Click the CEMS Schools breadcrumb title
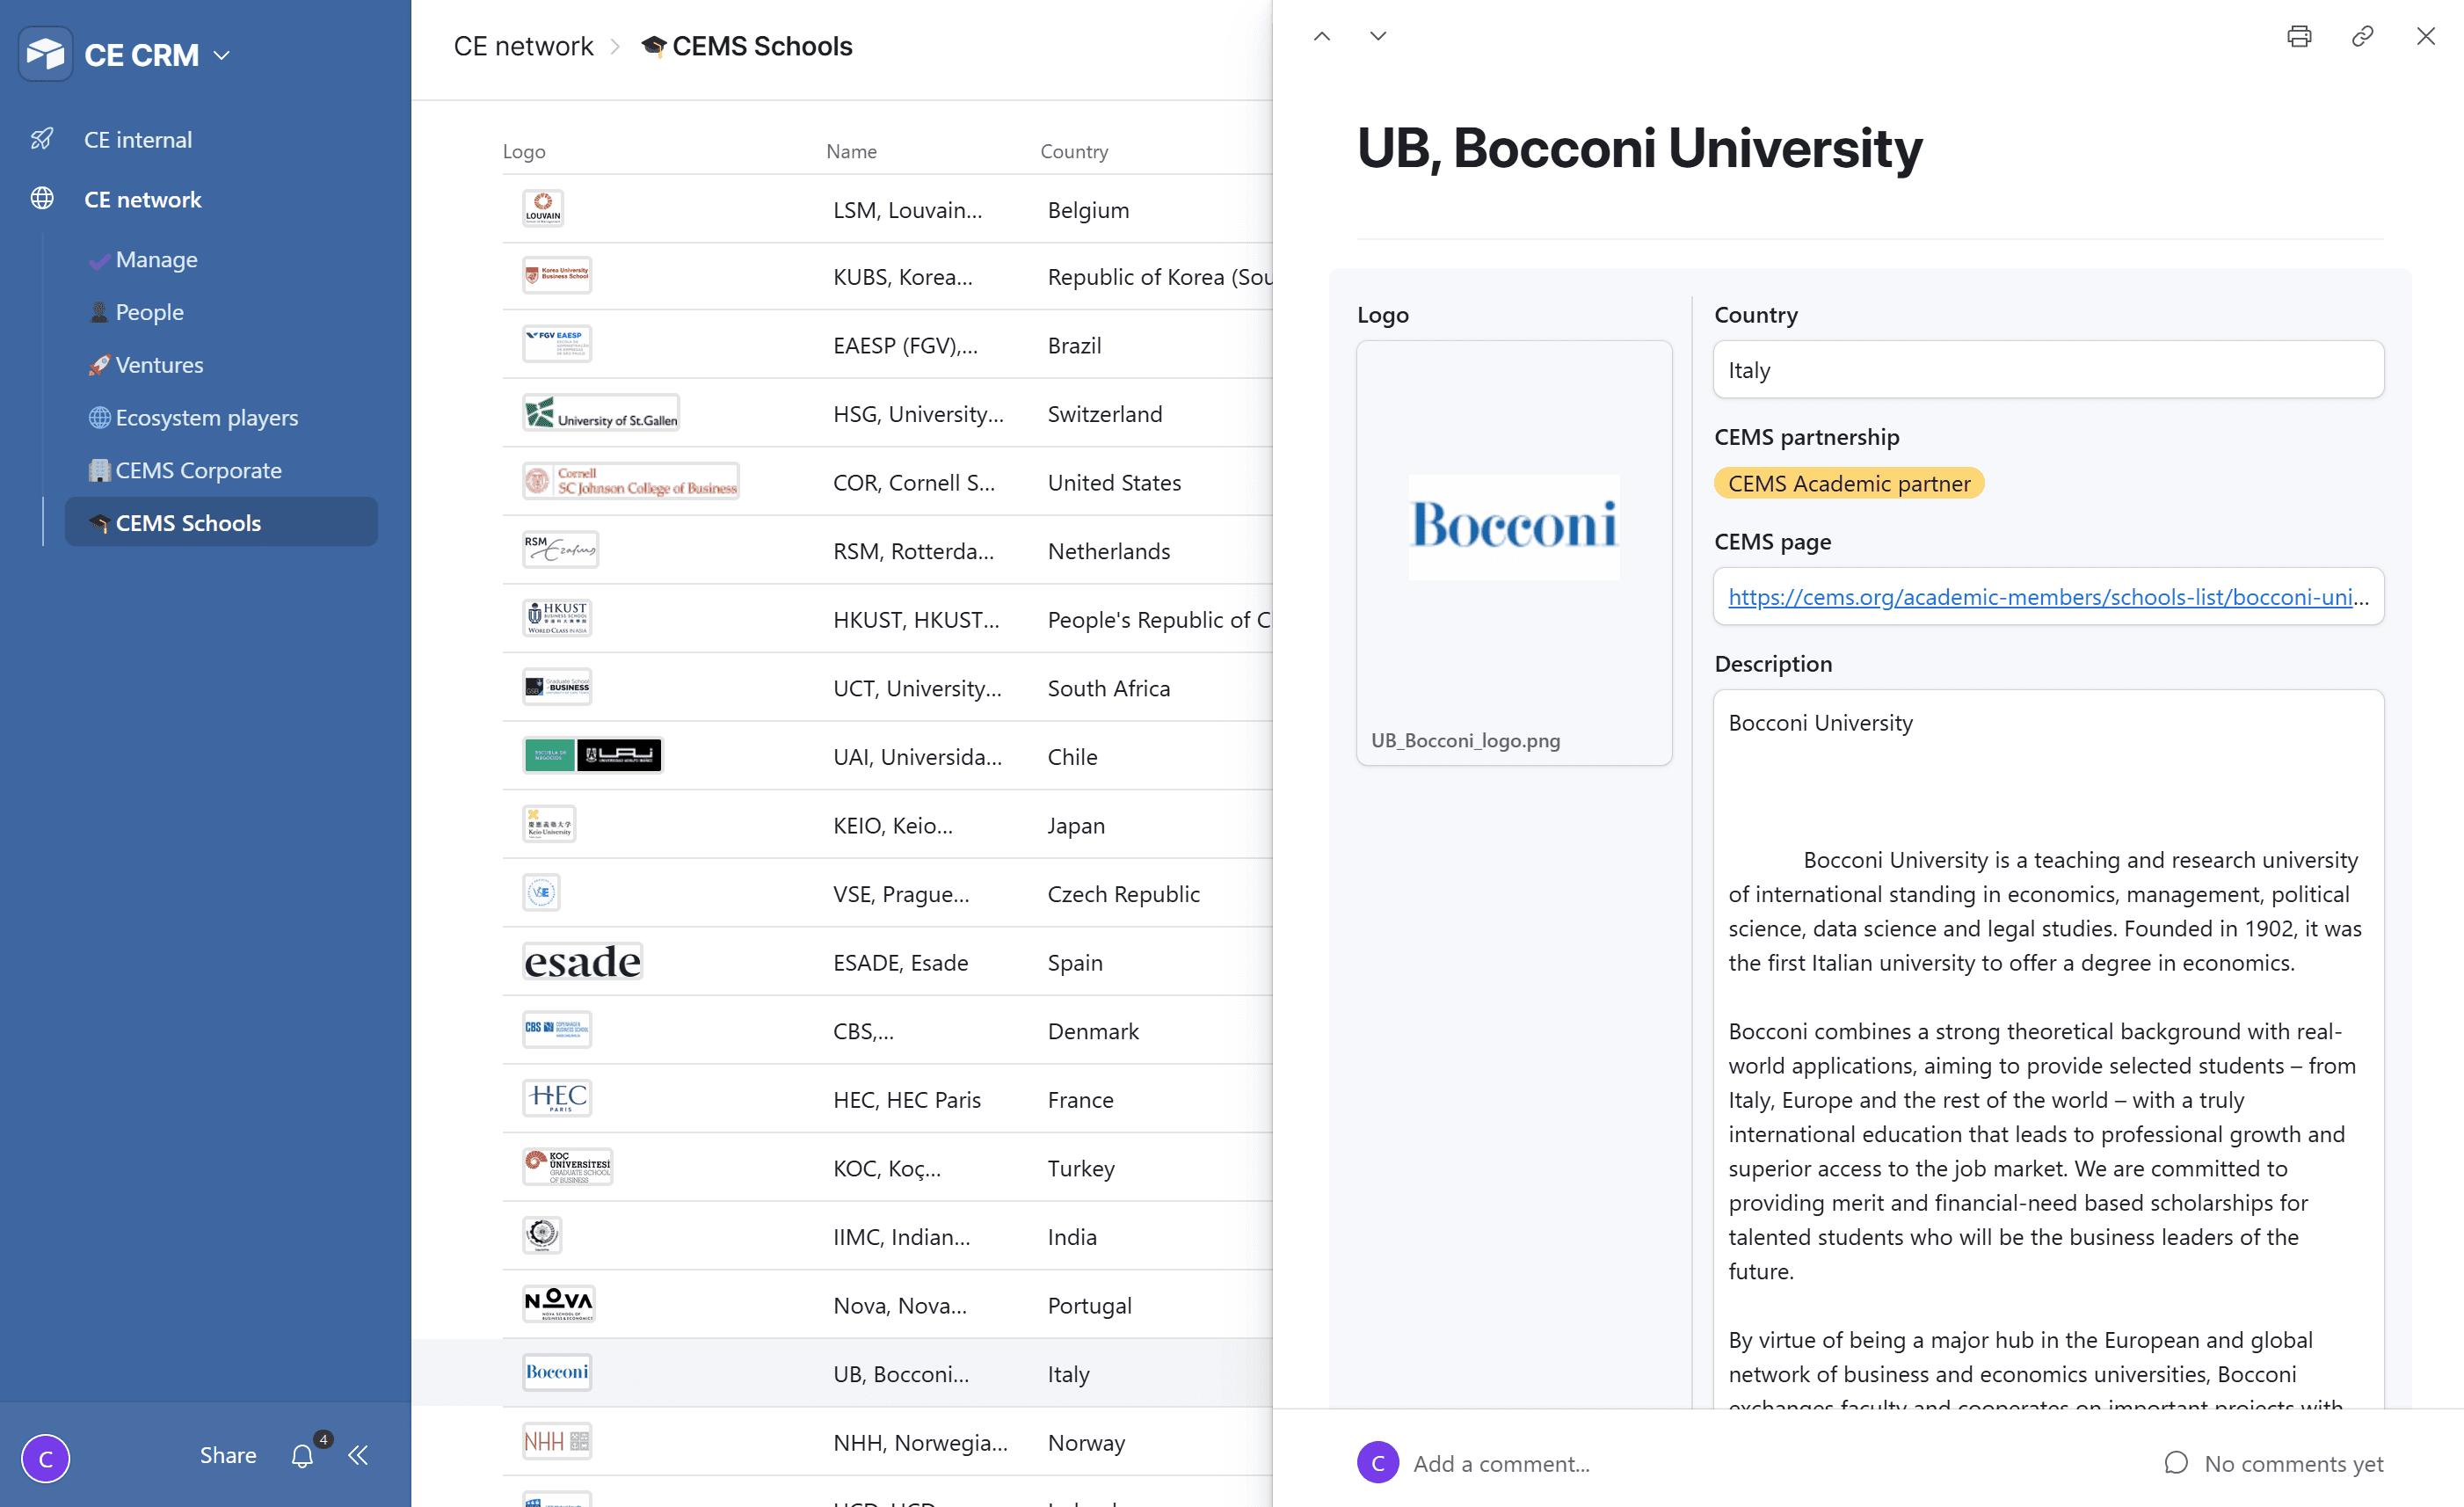2464x1507 pixels. 762,46
